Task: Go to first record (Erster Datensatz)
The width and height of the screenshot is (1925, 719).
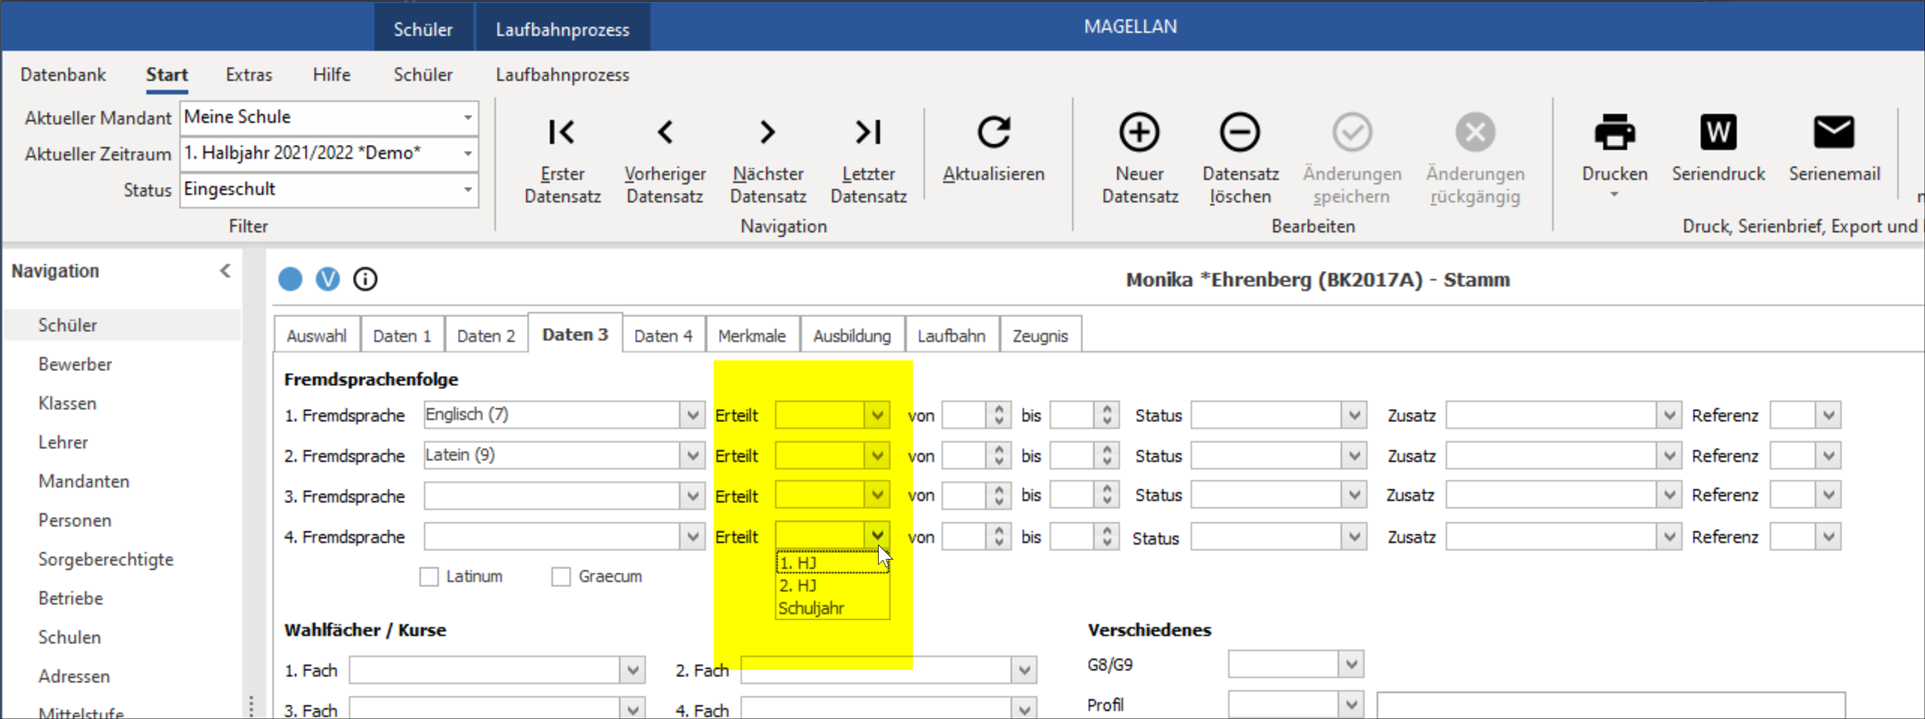Action: click(x=562, y=132)
